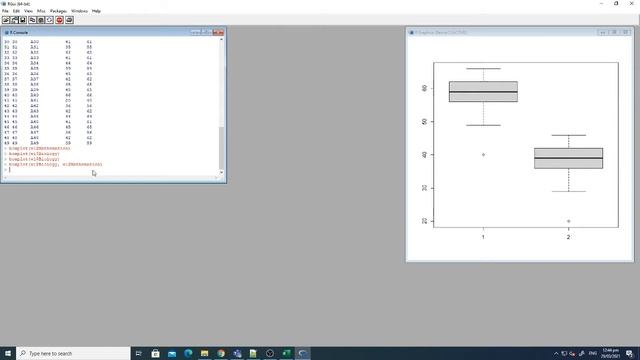
Task: Open Microsoft Teams from taskbar
Action: click(x=237, y=353)
